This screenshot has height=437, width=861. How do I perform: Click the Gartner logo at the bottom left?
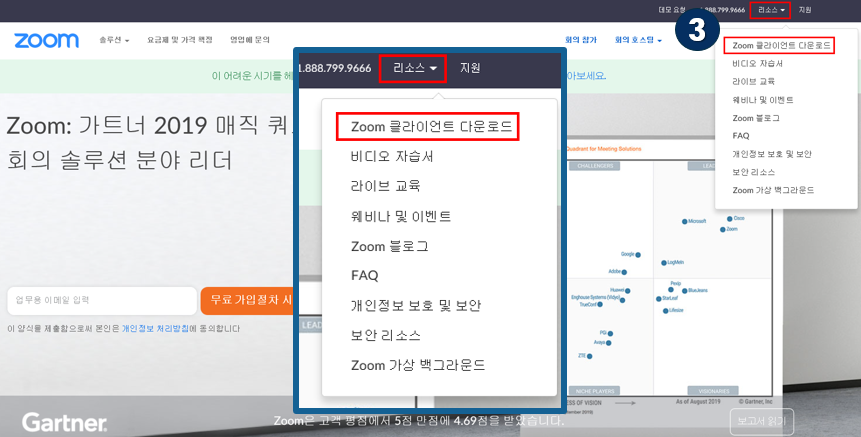(64, 422)
